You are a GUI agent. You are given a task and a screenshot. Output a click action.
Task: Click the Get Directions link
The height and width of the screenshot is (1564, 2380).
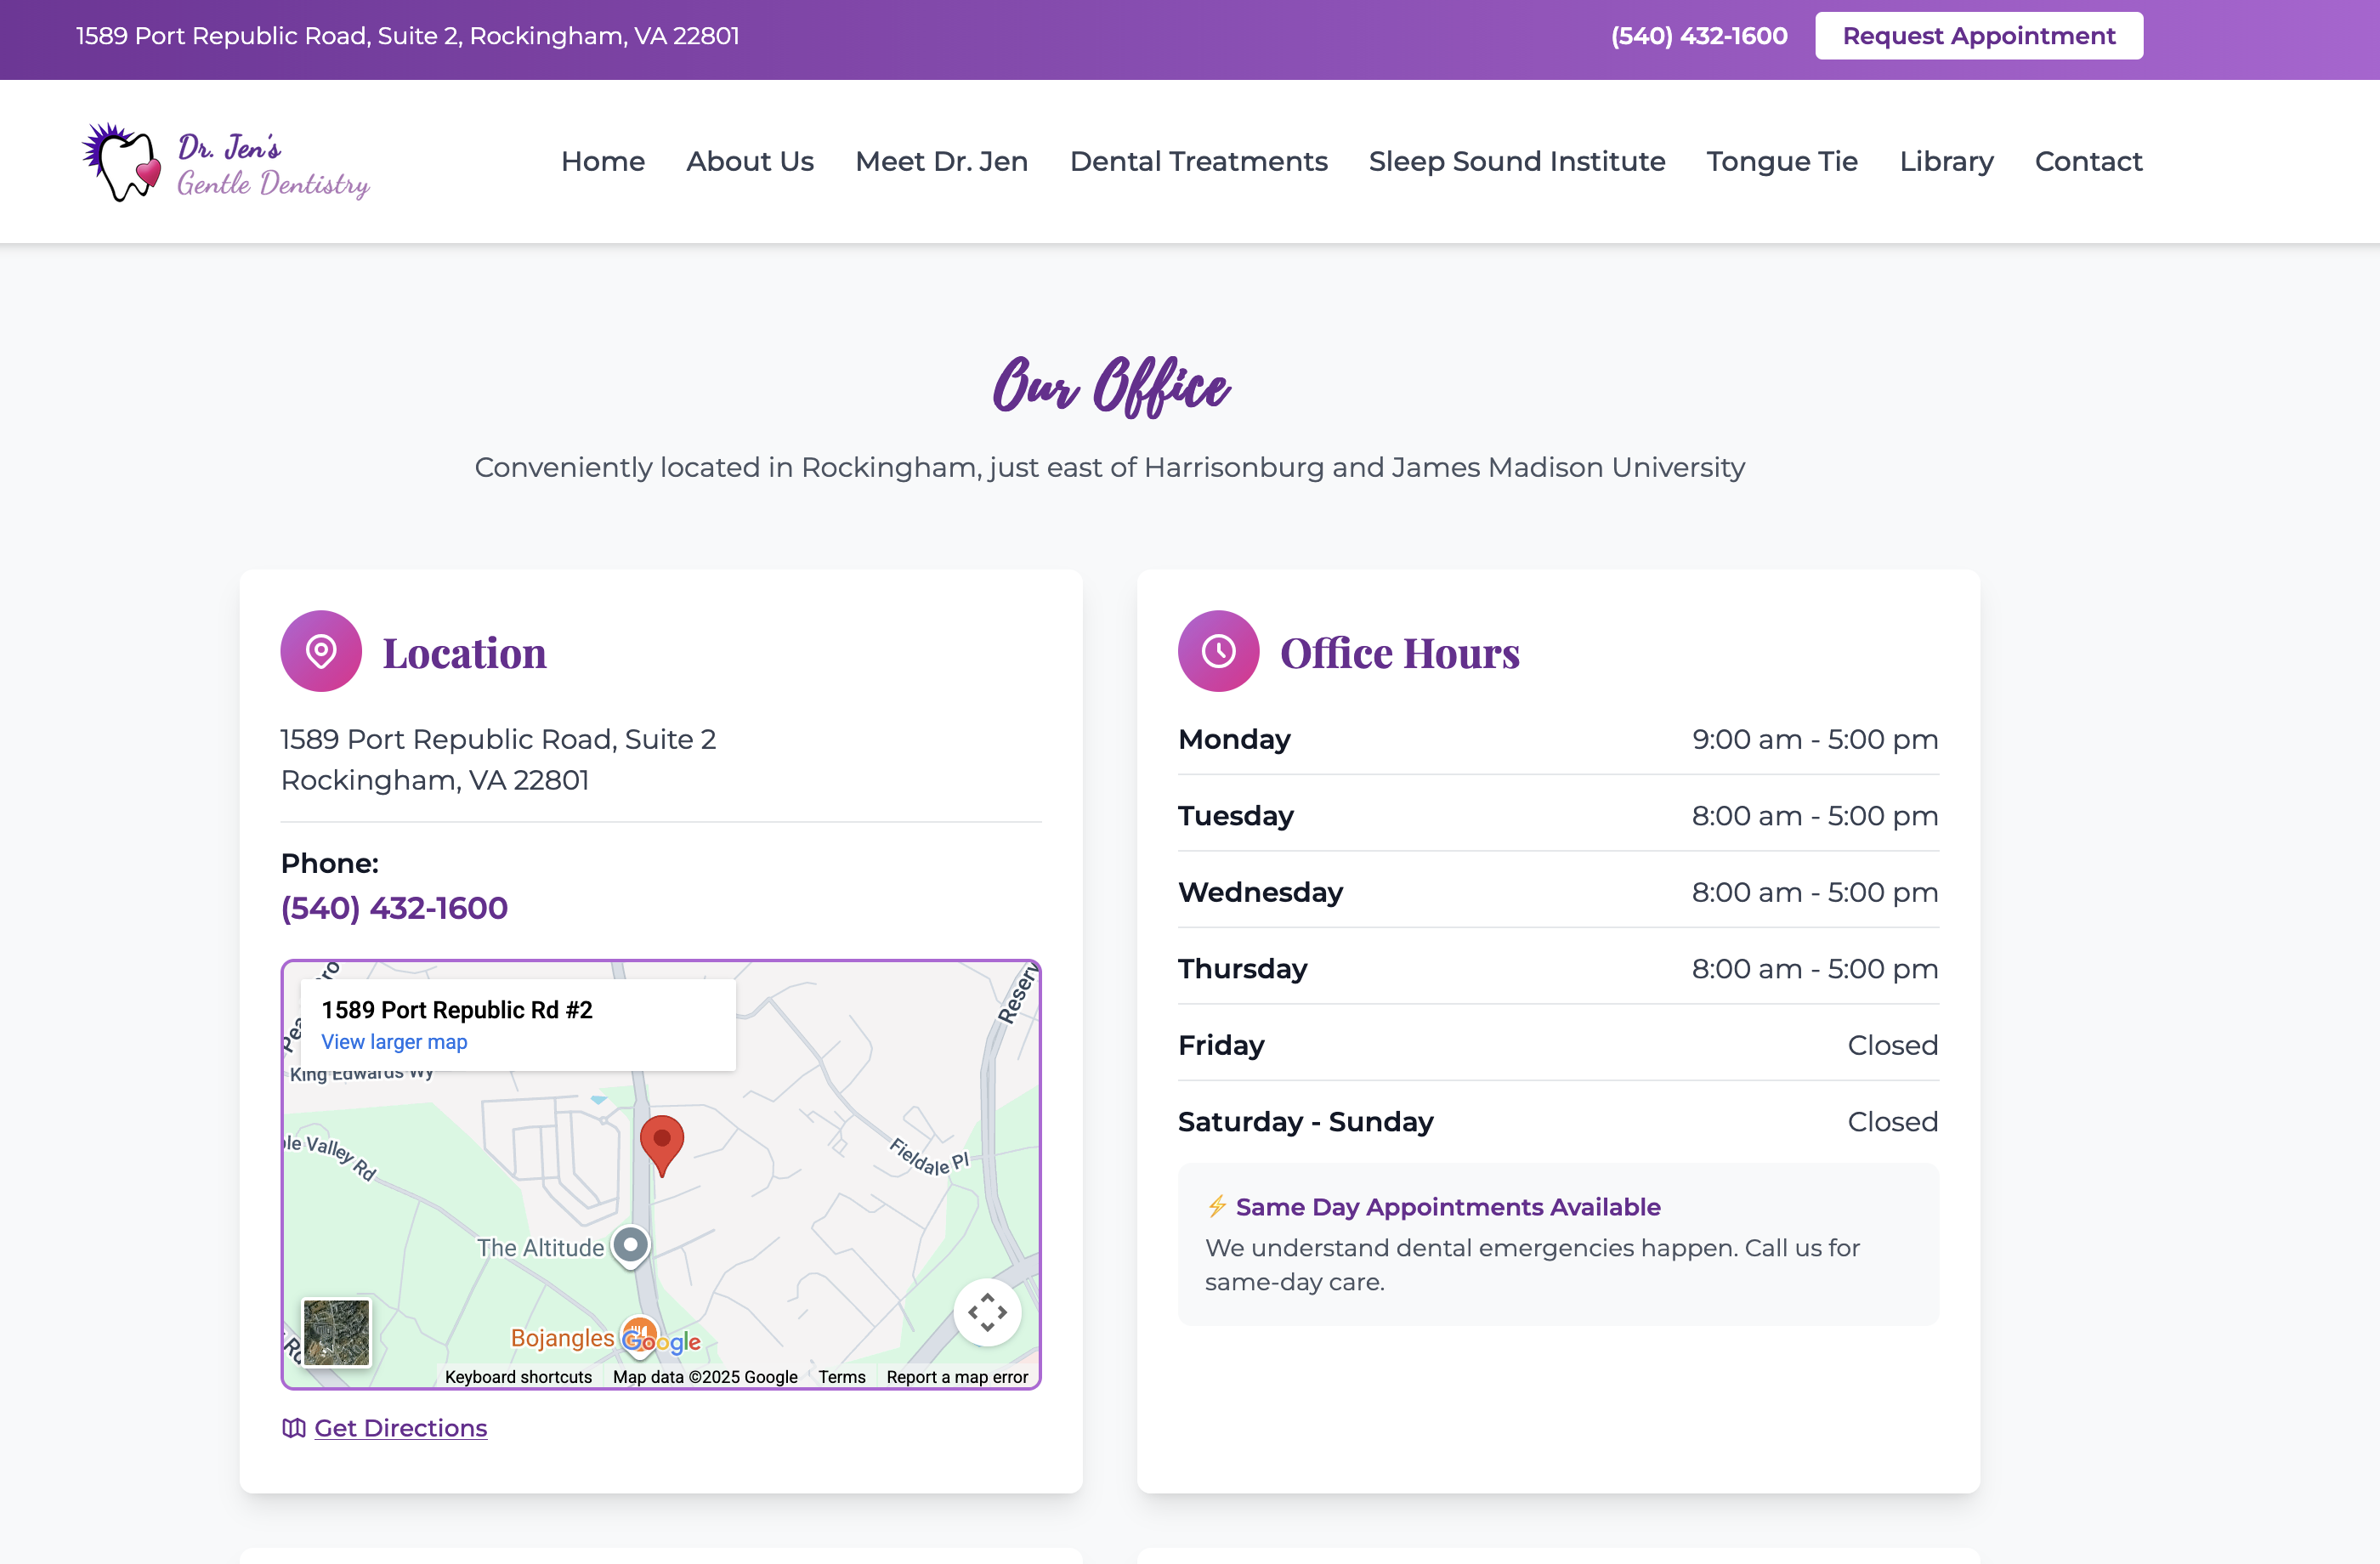point(401,1428)
